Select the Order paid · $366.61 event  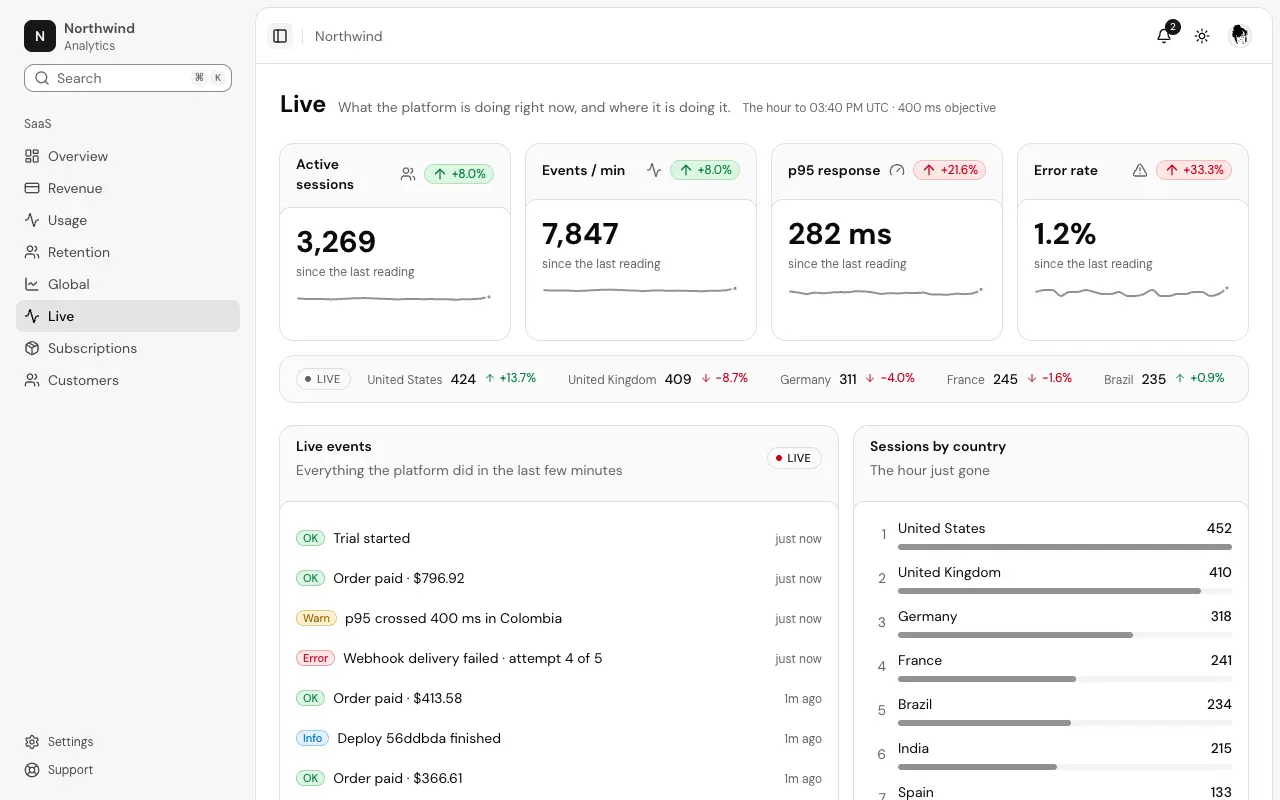559,778
